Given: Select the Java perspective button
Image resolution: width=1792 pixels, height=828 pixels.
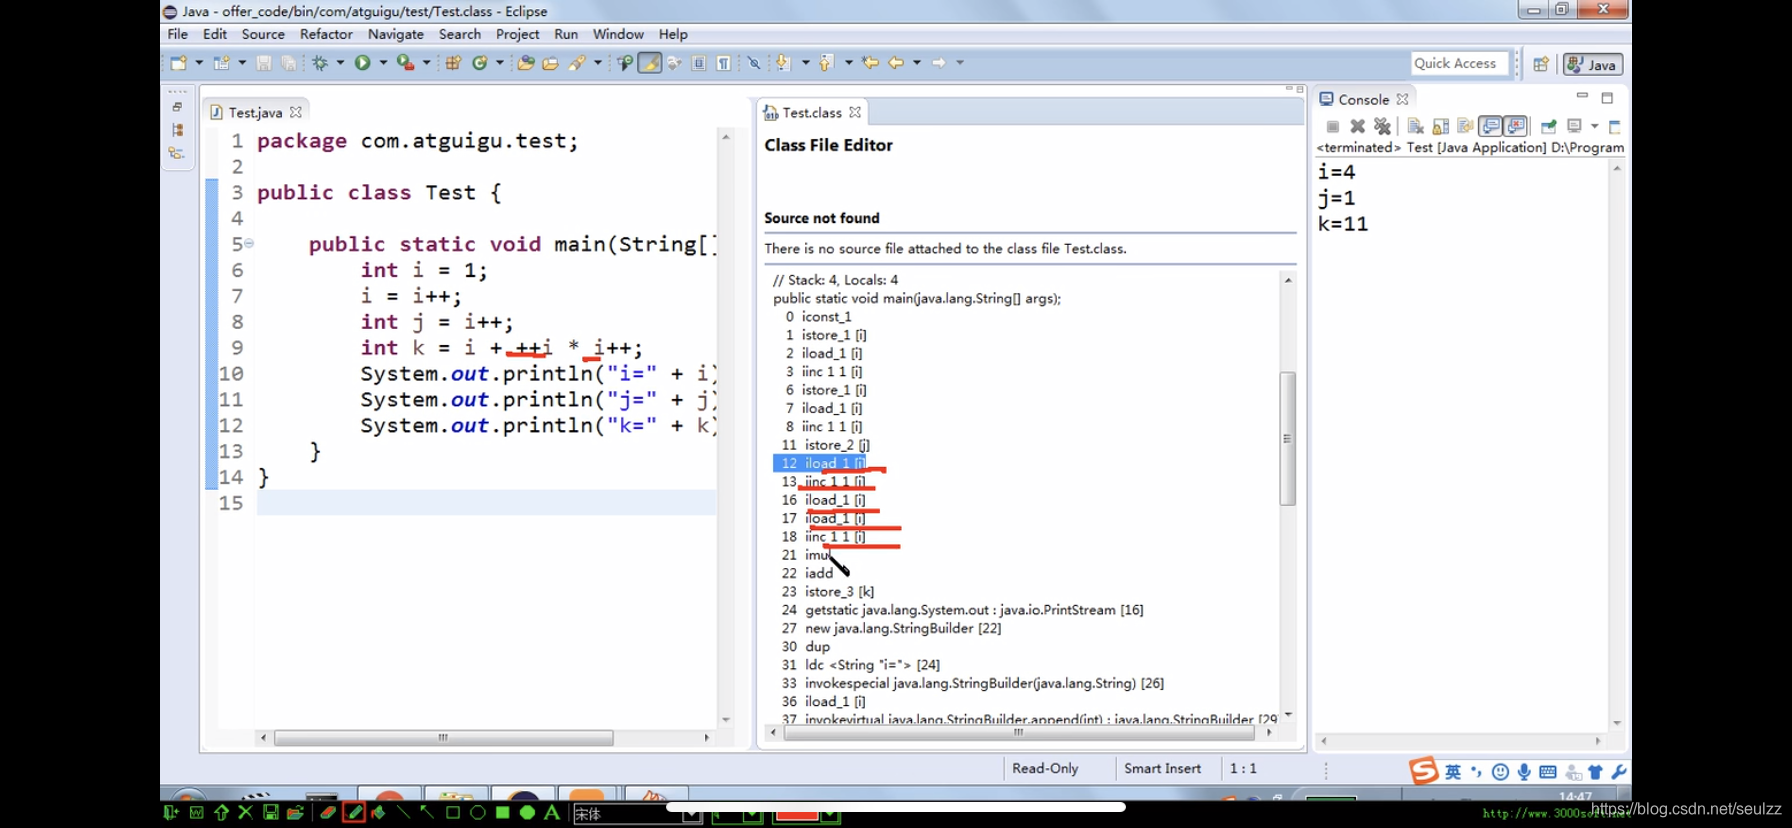Looking at the screenshot, I should 1593,64.
